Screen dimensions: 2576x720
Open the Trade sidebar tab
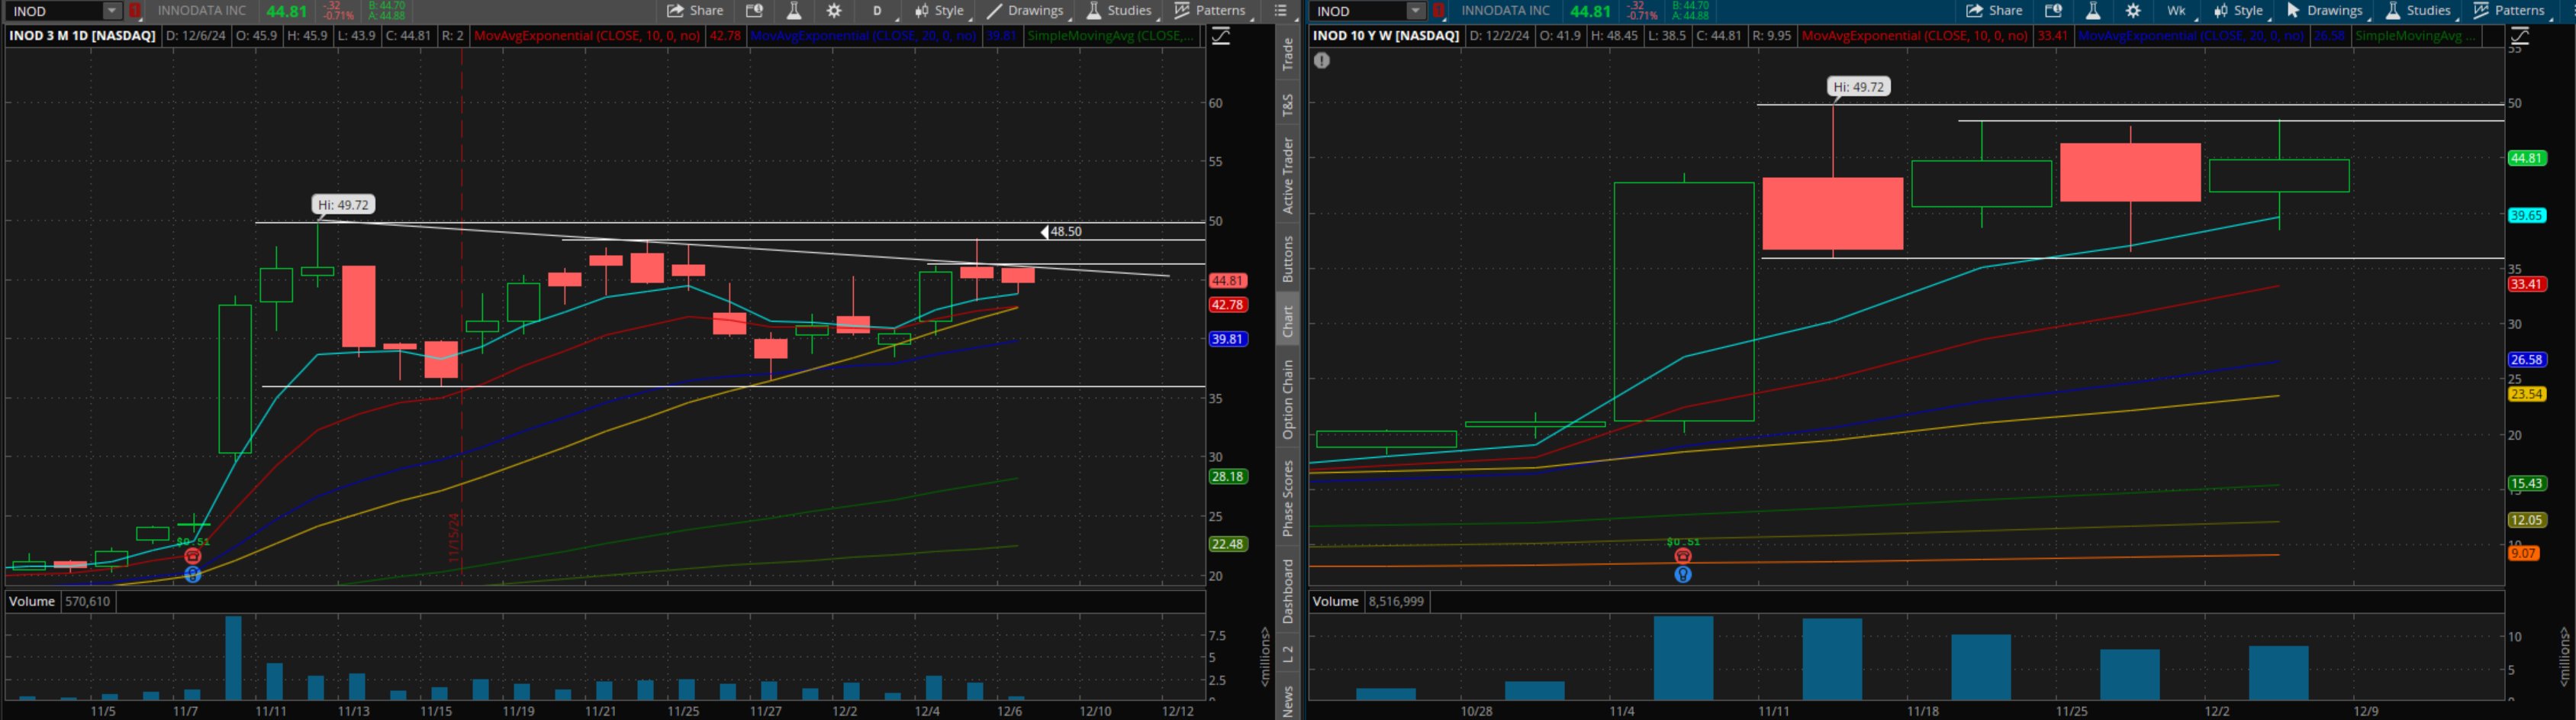pyautogui.click(x=1288, y=54)
